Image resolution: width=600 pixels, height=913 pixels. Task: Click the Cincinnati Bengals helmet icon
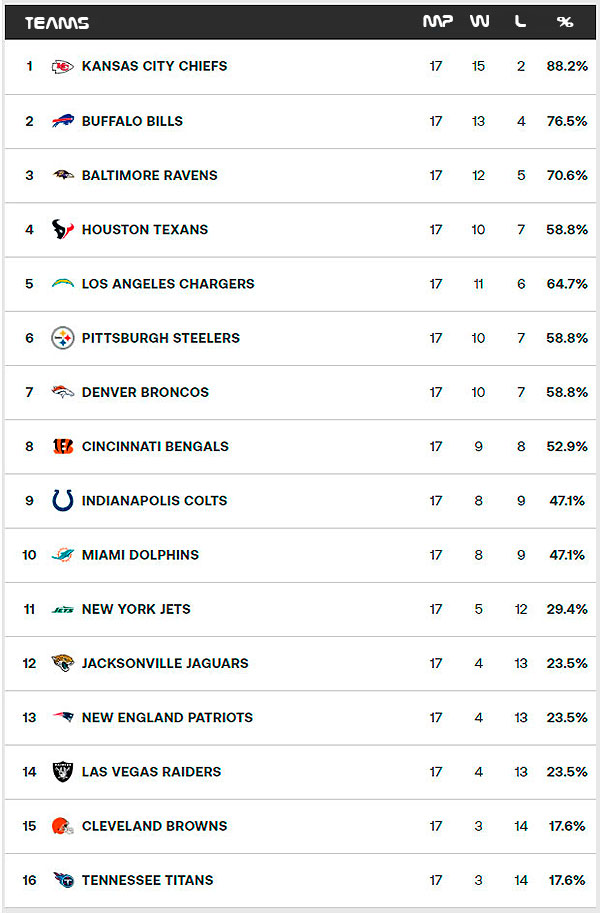coord(63,446)
